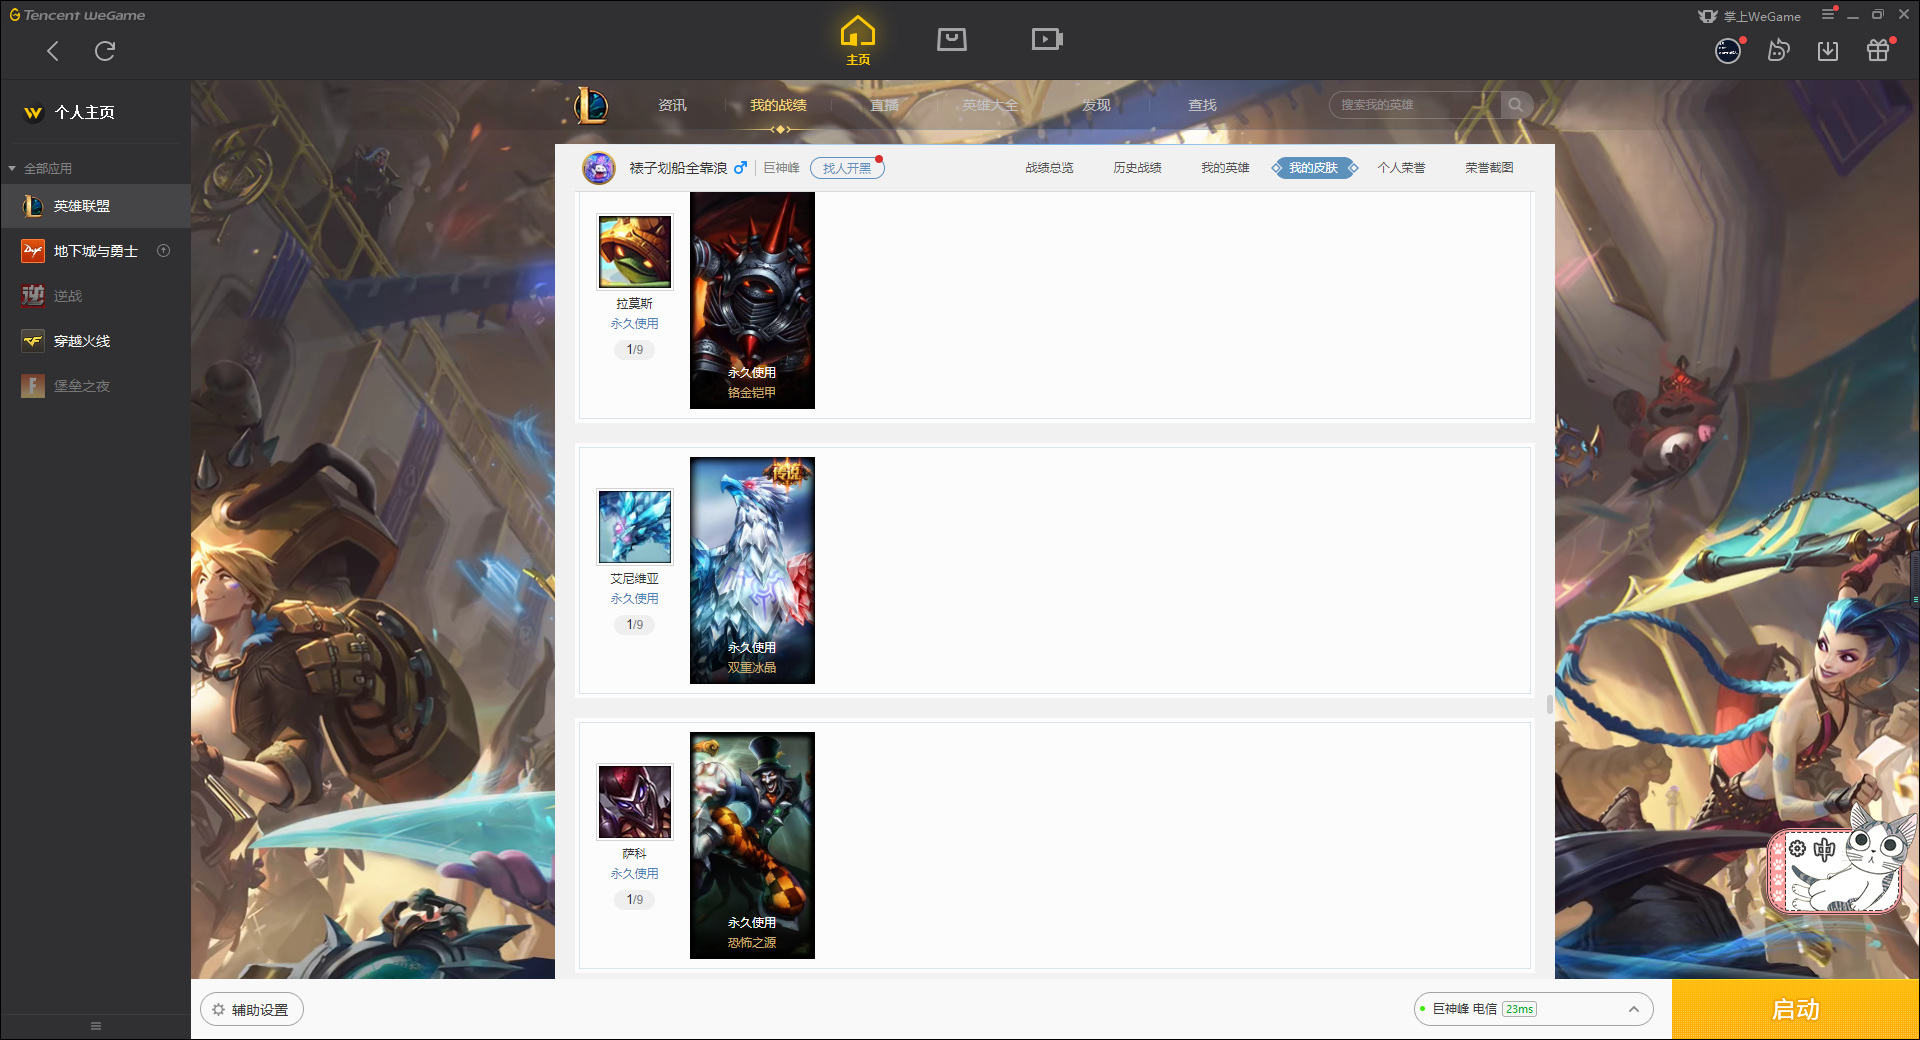1920x1040 pixels.
Task: Click the 1/9 count under 萨科
Action: pyautogui.click(x=635, y=900)
